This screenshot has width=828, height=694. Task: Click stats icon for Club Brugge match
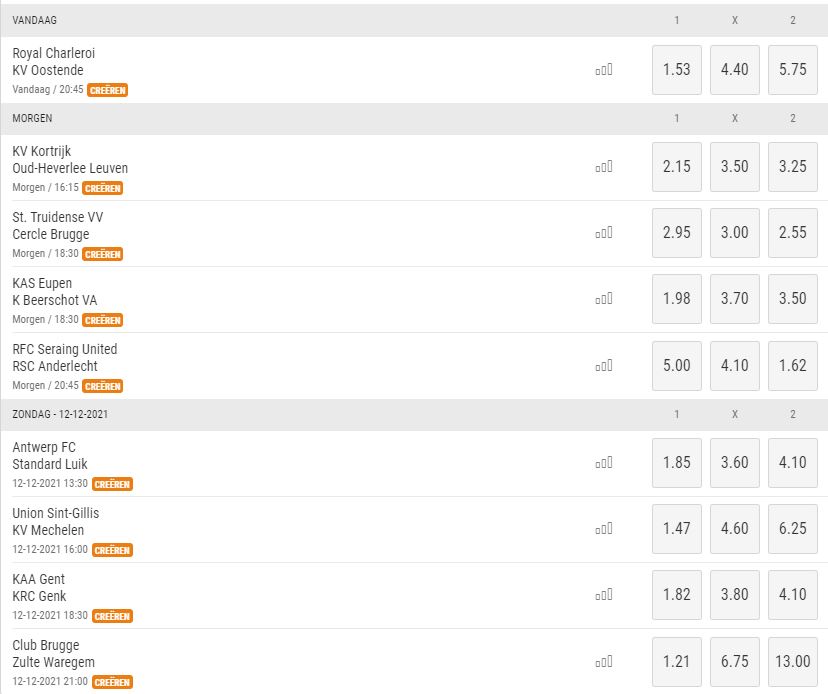[604, 662]
